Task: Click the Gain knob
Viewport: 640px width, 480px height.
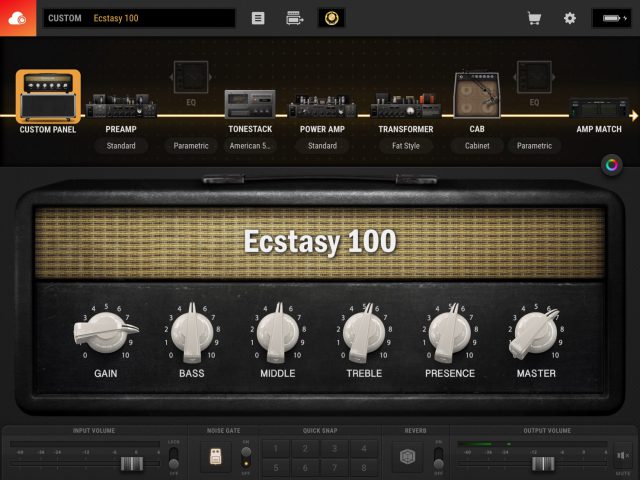Action: pyautogui.click(x=106, y=332)
